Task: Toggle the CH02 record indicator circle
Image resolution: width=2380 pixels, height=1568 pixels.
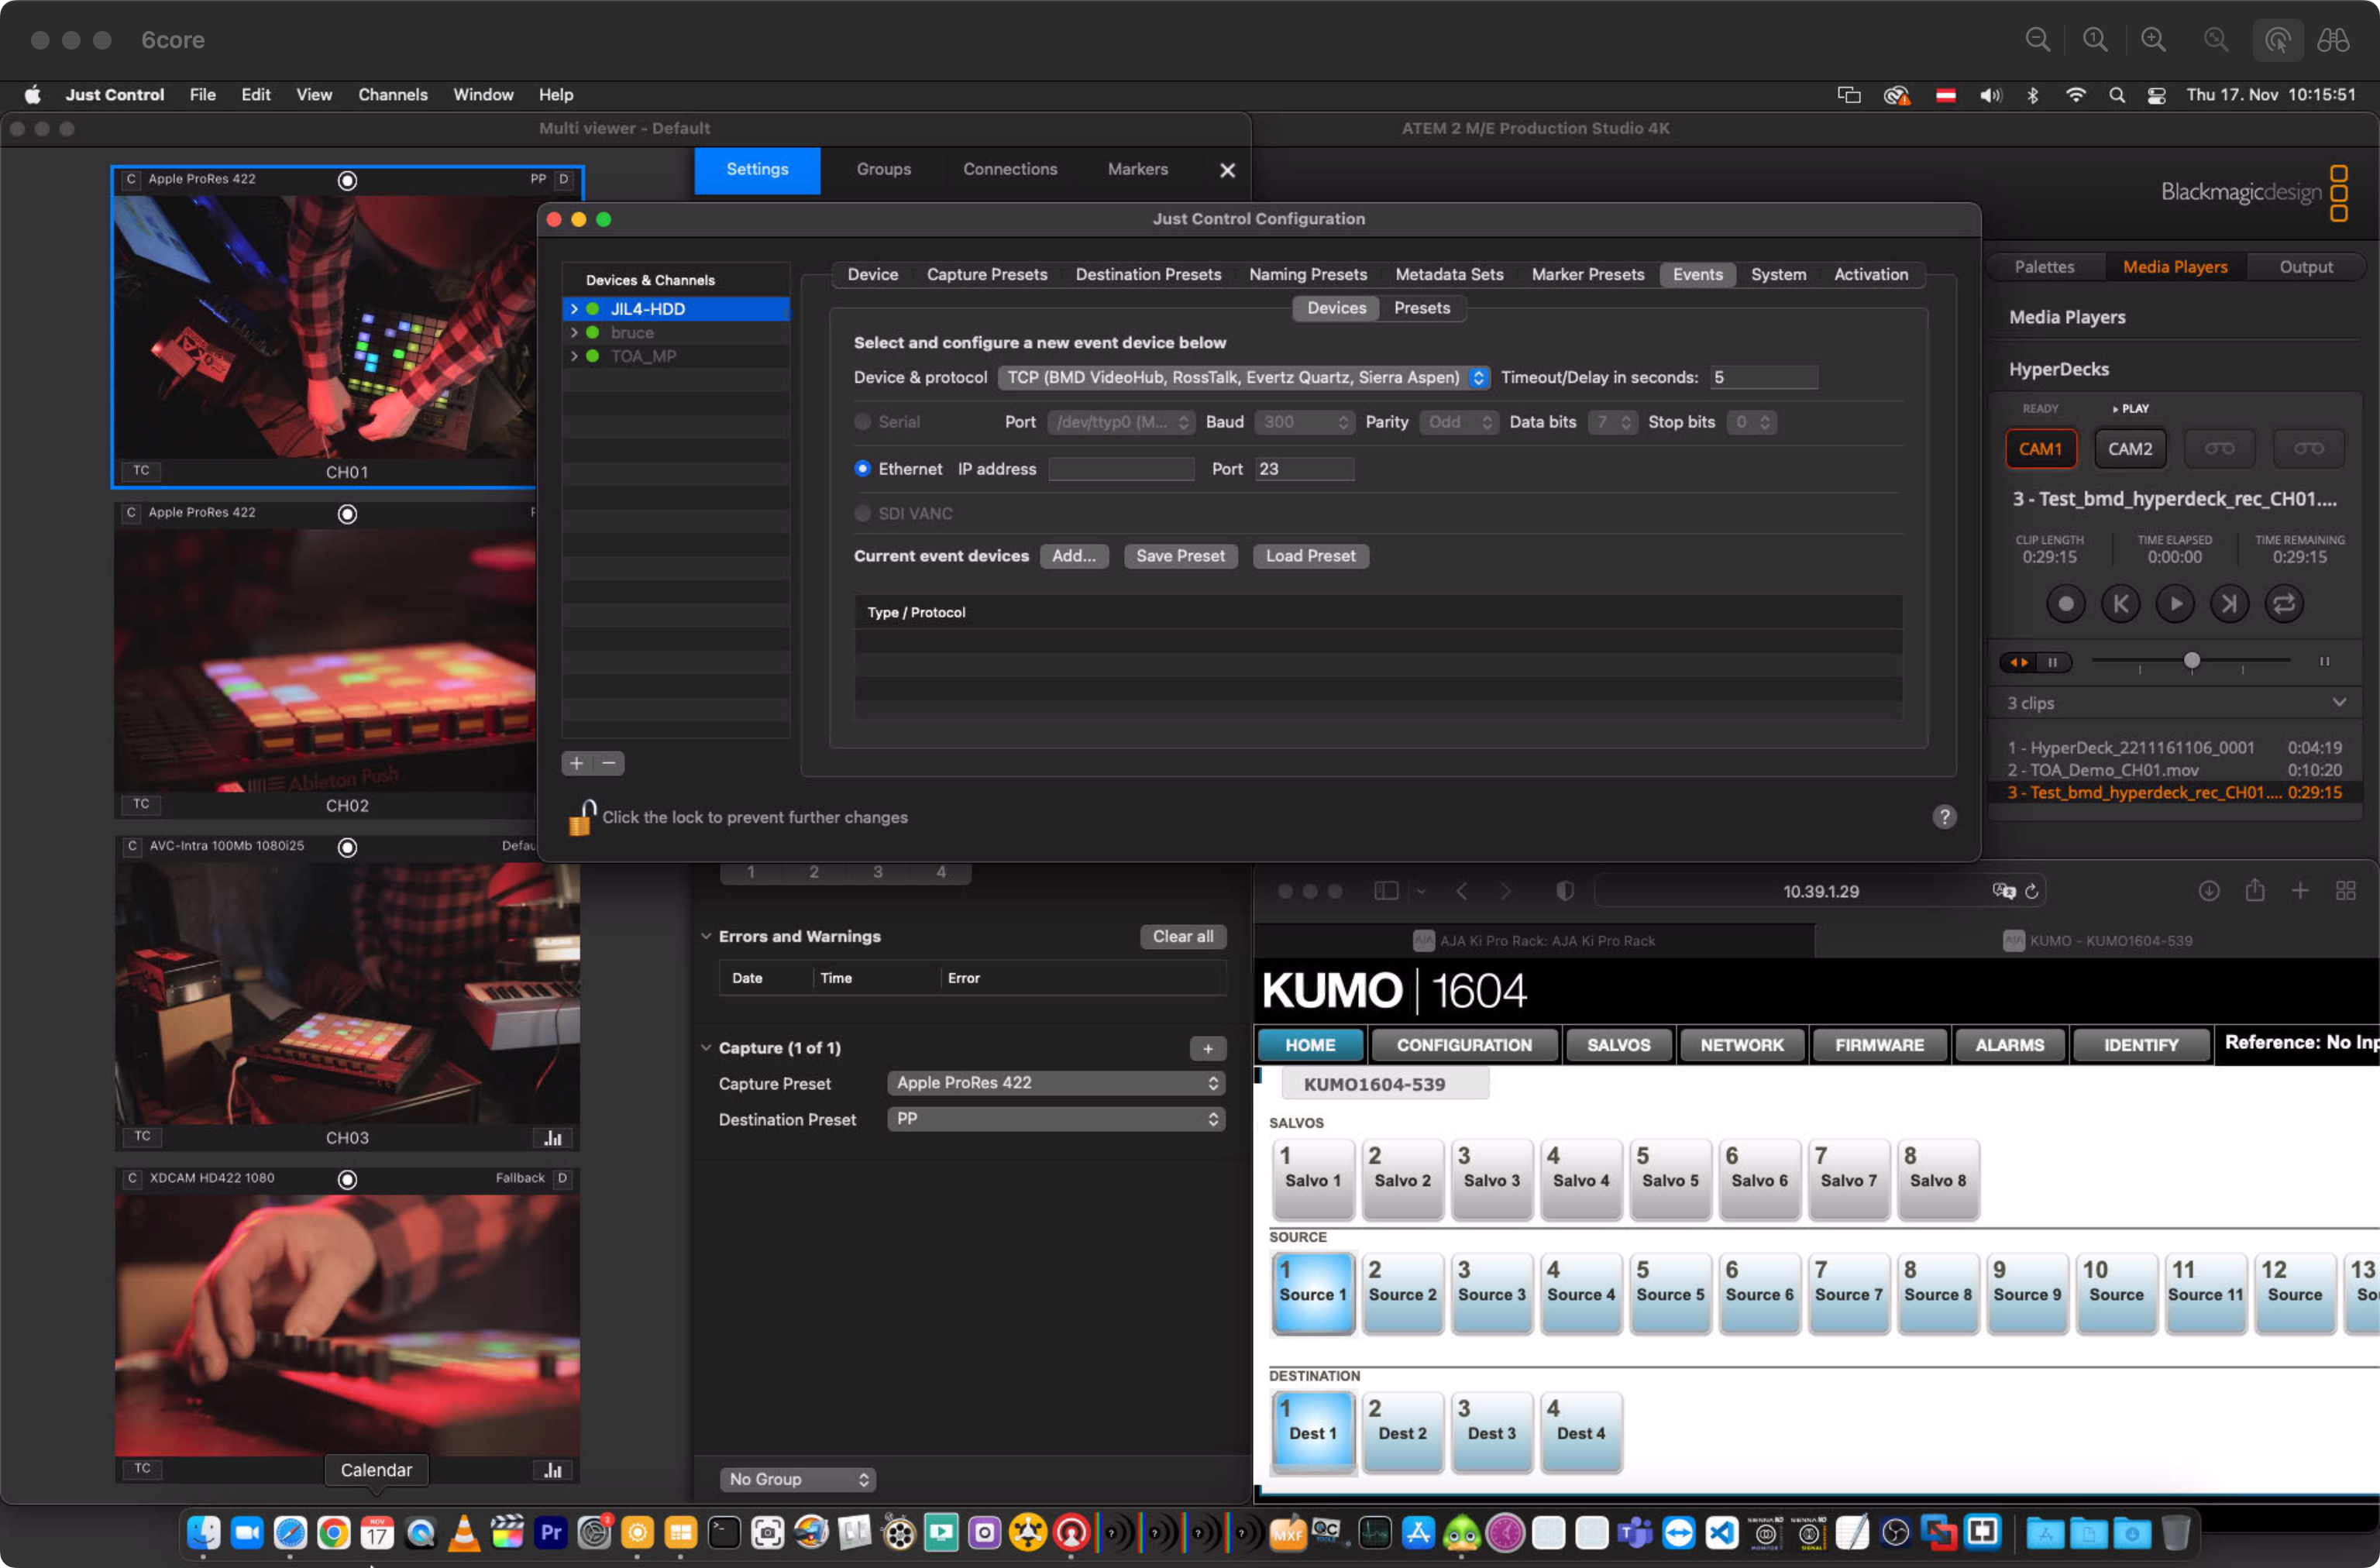Action: 347,513
